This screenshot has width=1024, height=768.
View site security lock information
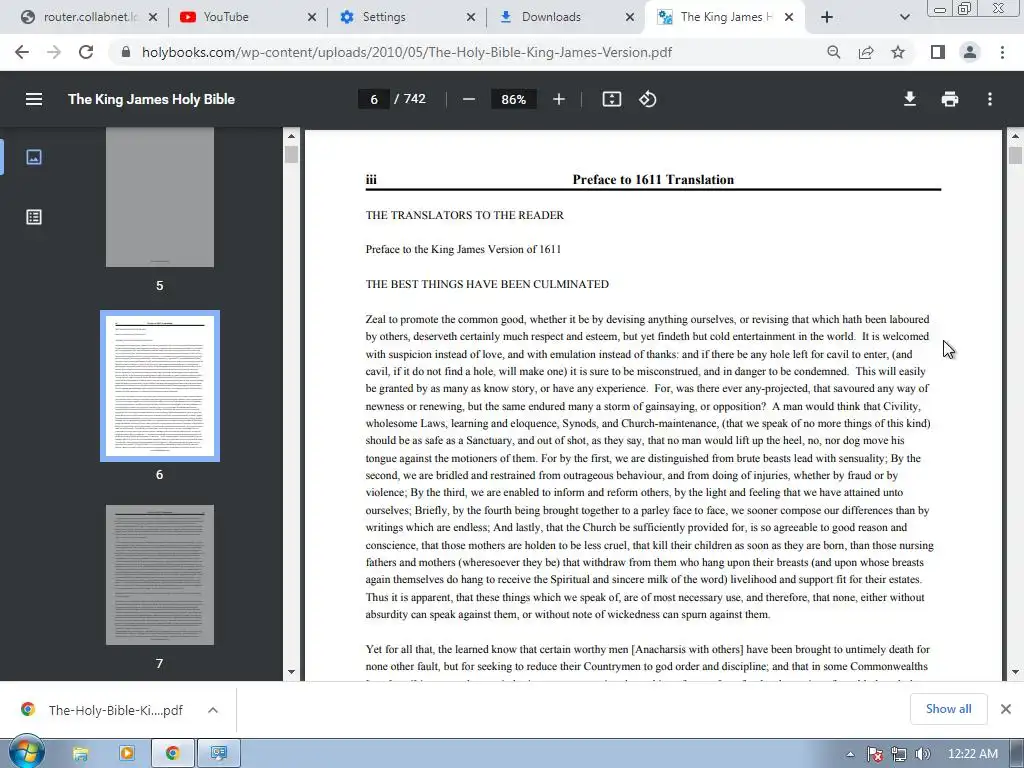tap(126, 52)
